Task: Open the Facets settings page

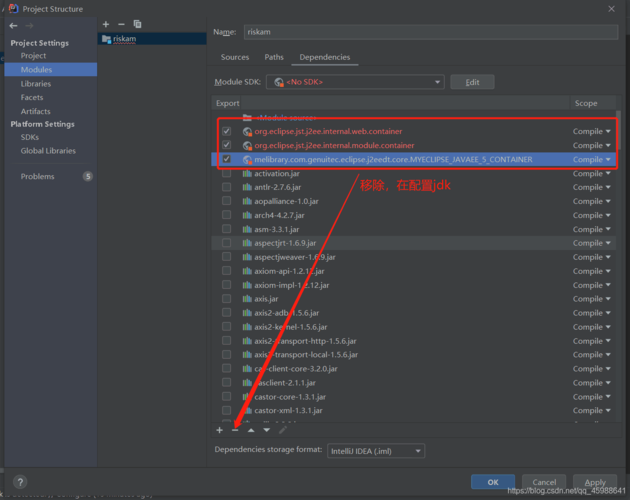Action: coord(32,97)
